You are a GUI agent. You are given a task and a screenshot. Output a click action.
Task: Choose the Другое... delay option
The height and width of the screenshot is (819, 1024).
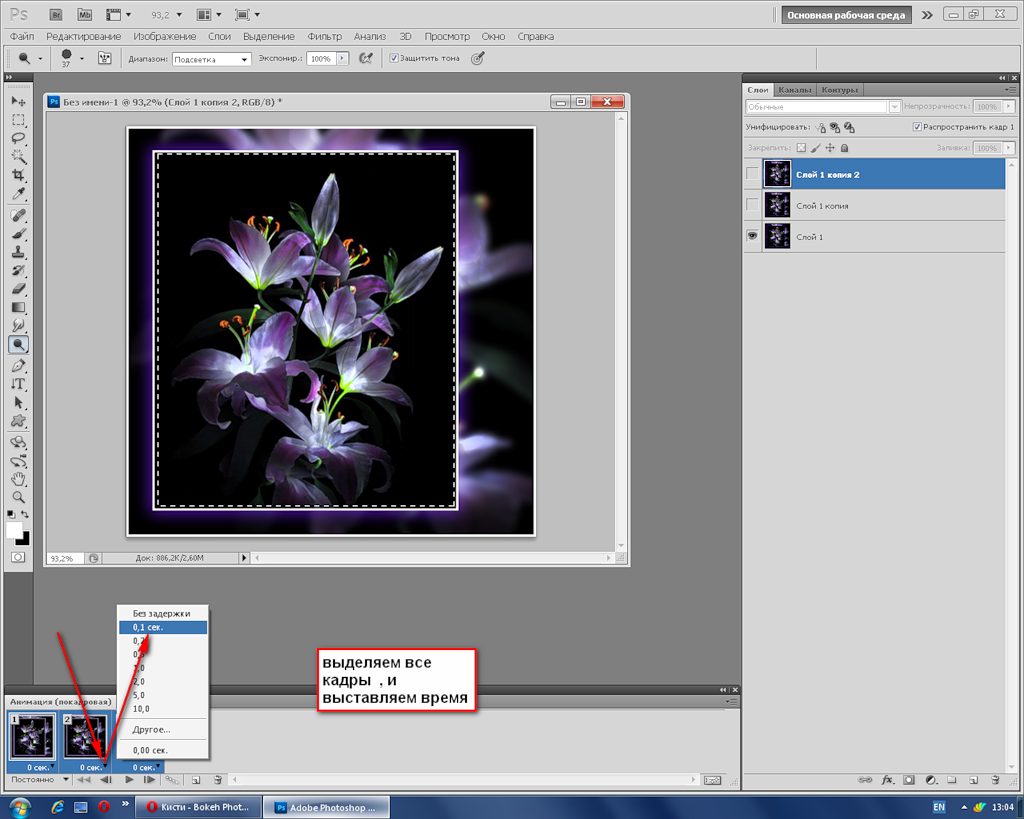[151, 729]
